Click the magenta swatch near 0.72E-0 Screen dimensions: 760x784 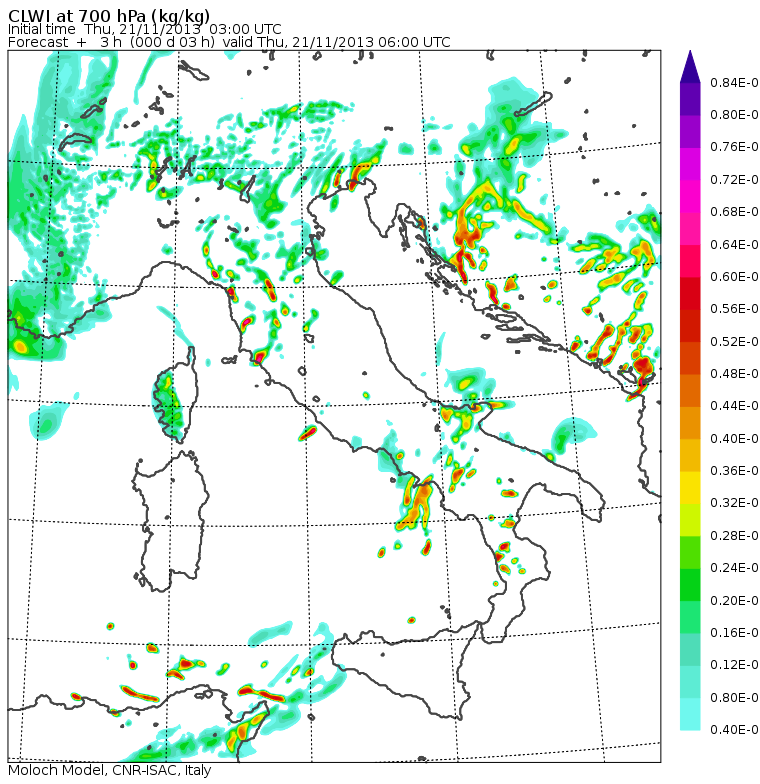click(690, 164)
